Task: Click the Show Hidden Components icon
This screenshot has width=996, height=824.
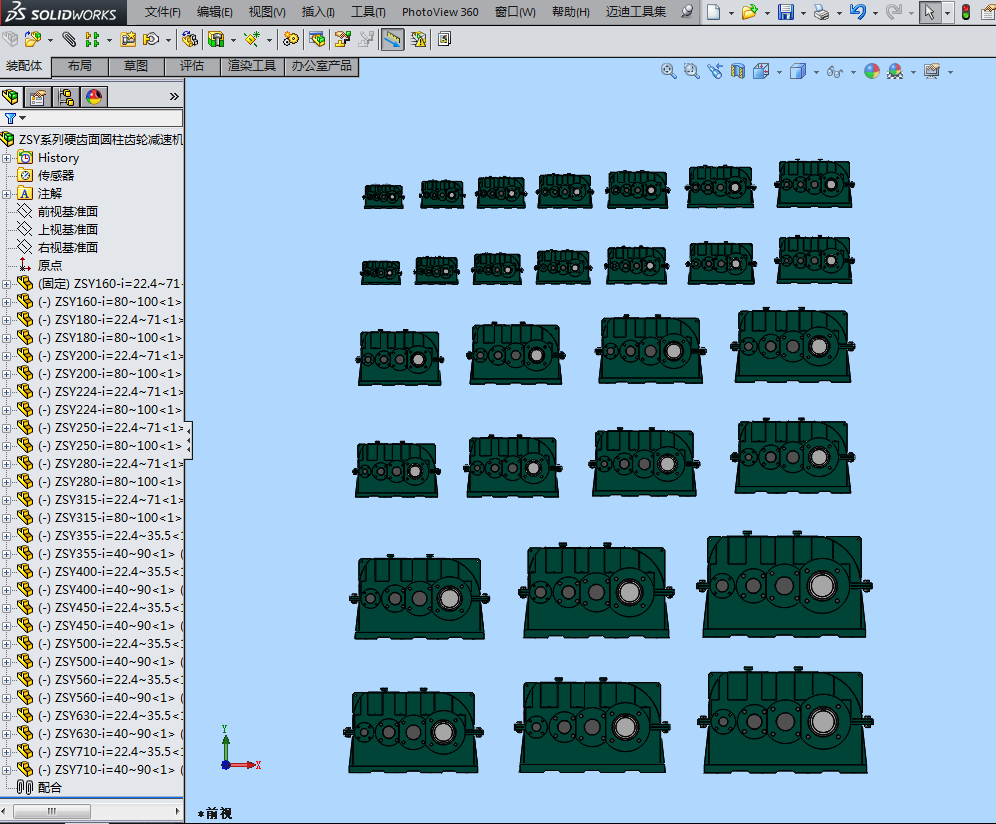Action: pos(189,39)
